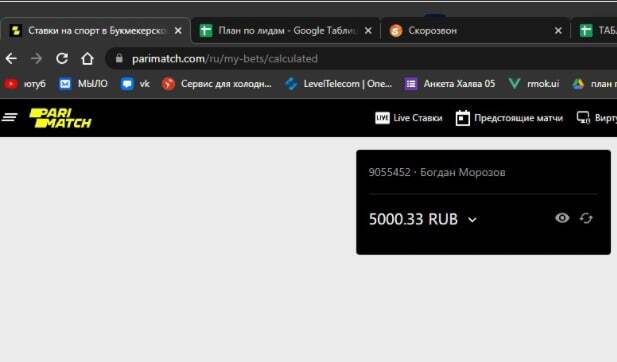Go back using browser back arrow
617x362 pixels.
[x=11, y=59]
